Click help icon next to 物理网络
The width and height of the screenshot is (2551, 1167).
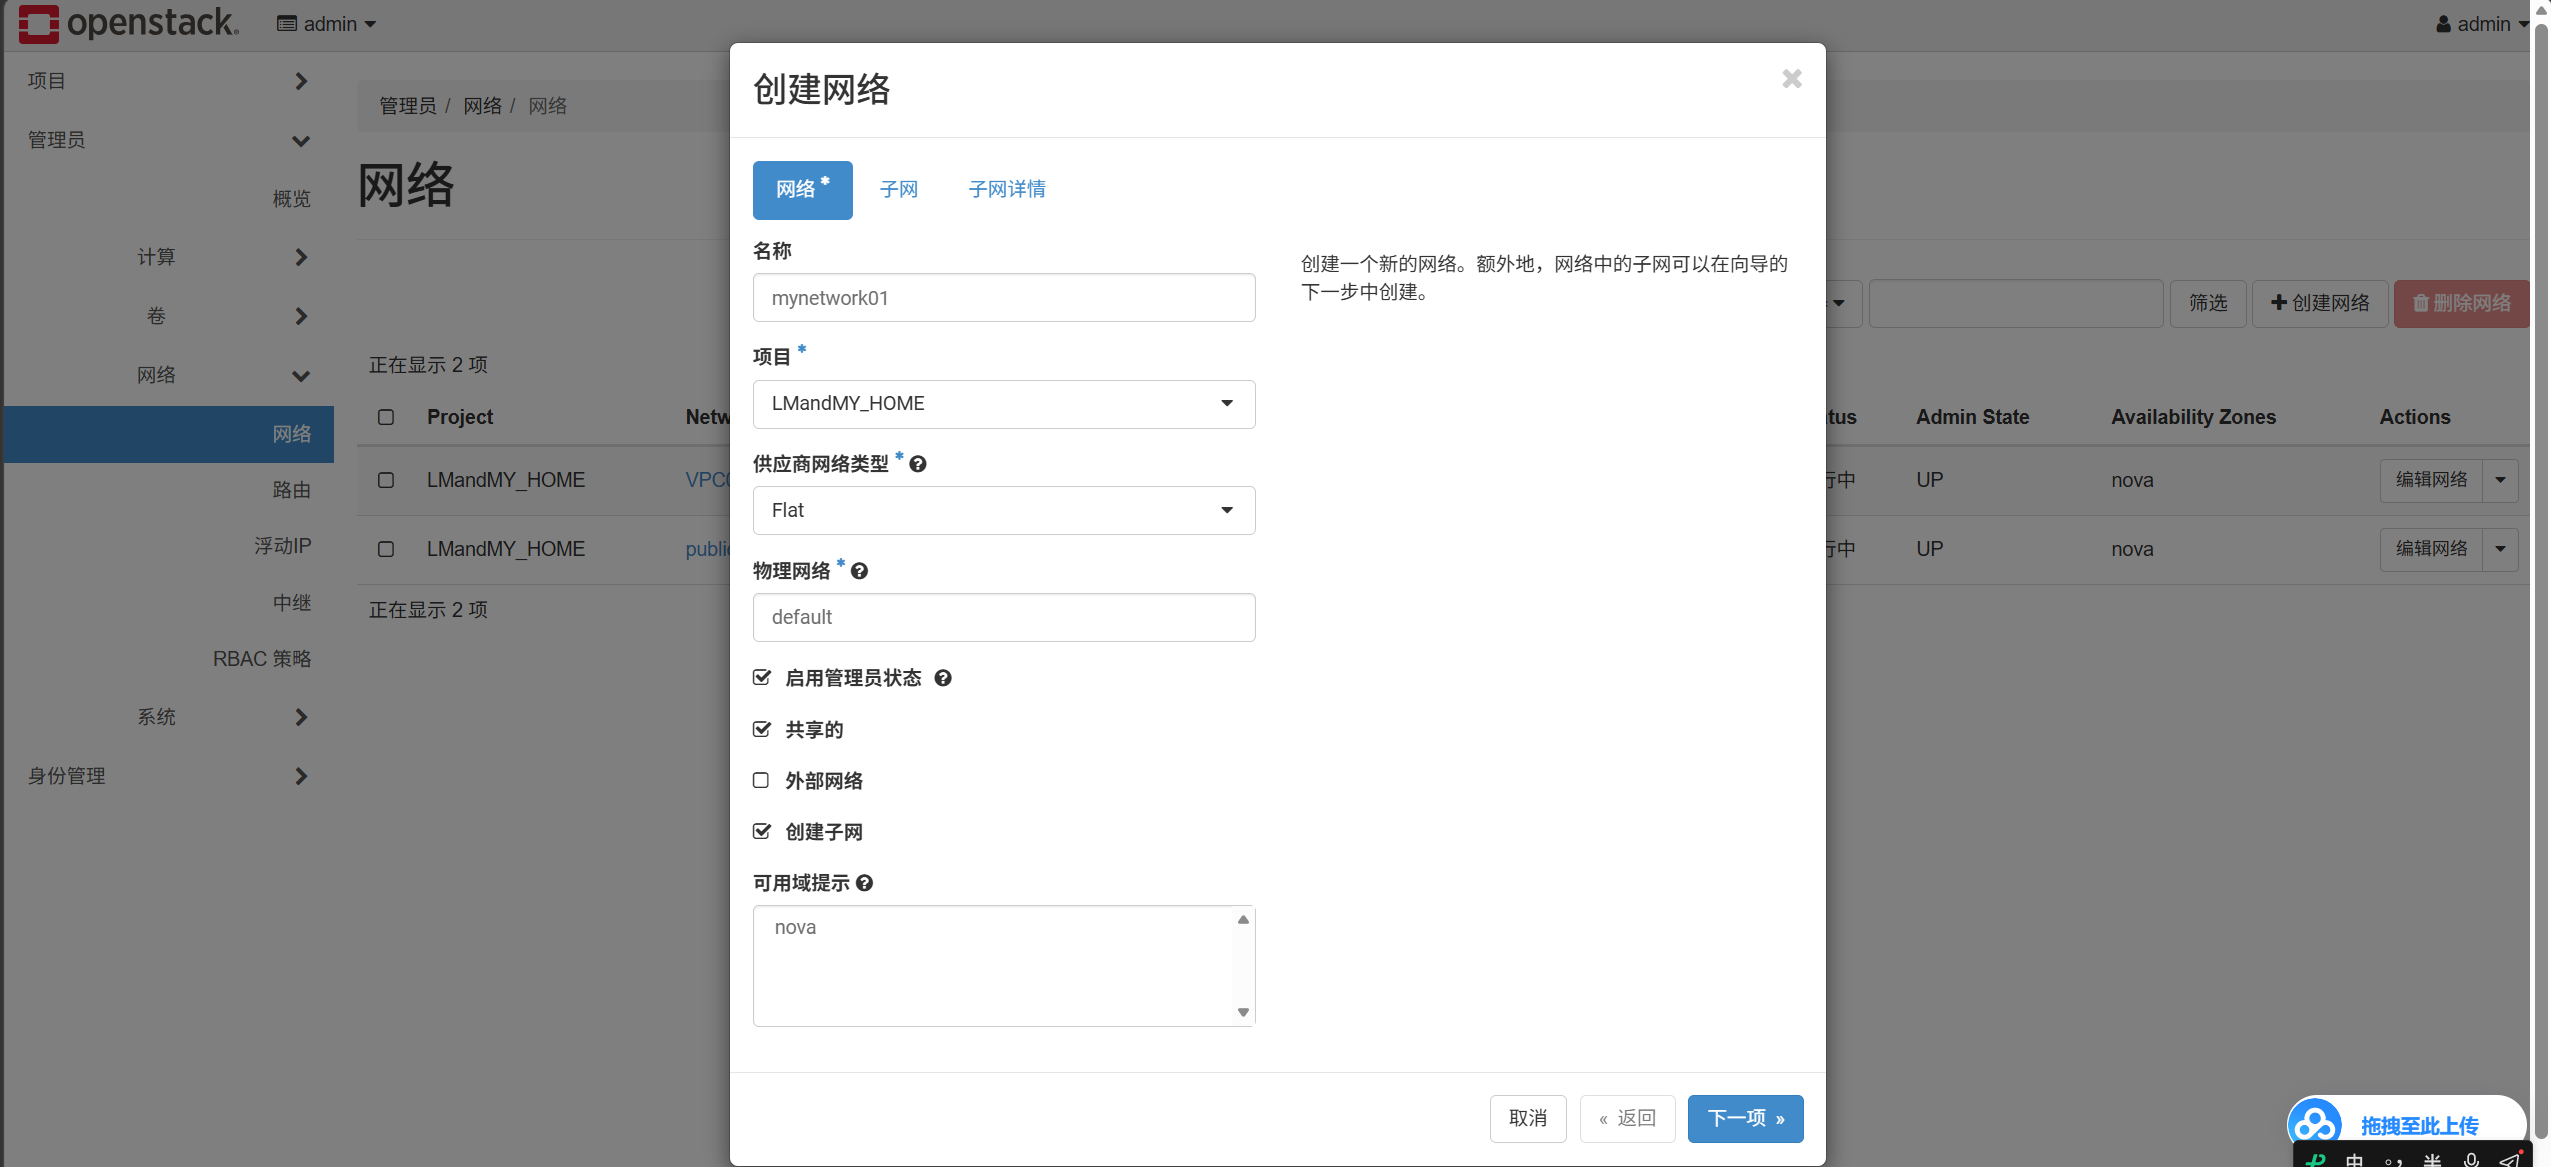point(859,571)
